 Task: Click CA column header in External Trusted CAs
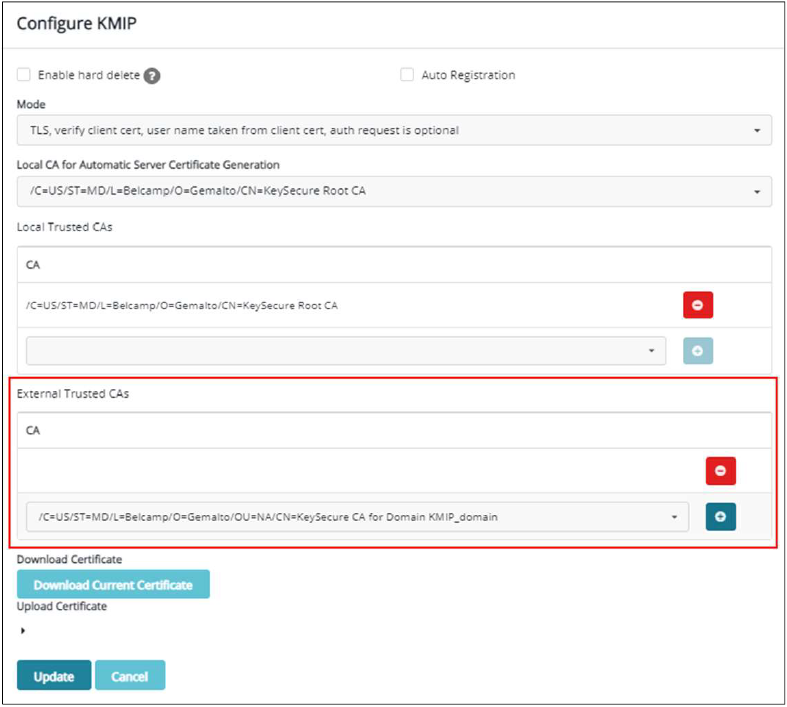tap(33, 431)
